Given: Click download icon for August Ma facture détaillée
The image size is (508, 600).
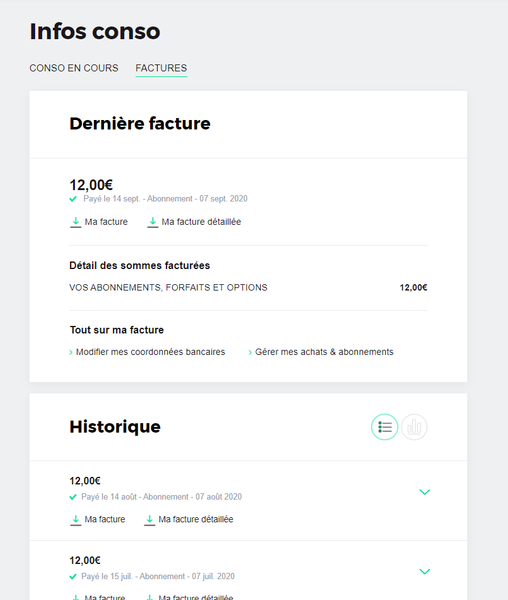Looking at the screenshot, I should (150, 520).
